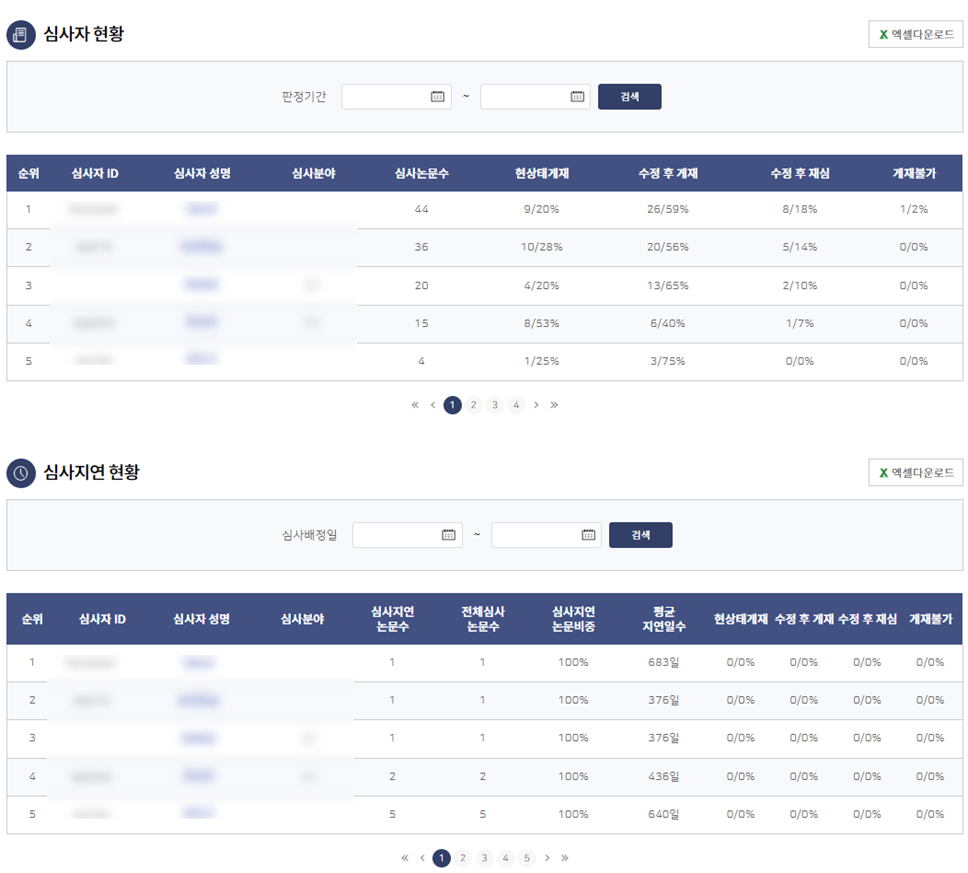Click 심사논문수 column header in 심사자 현황 table
Viewport: 968px width, 873px height.
pyautogui.click(x=421, y=173)
